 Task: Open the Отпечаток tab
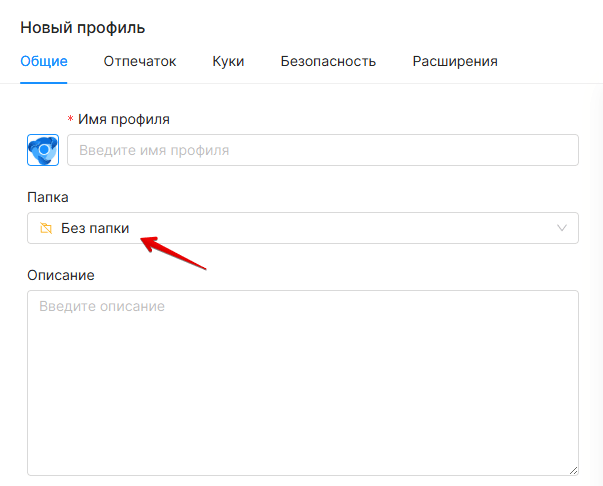[x=140, y=62]
